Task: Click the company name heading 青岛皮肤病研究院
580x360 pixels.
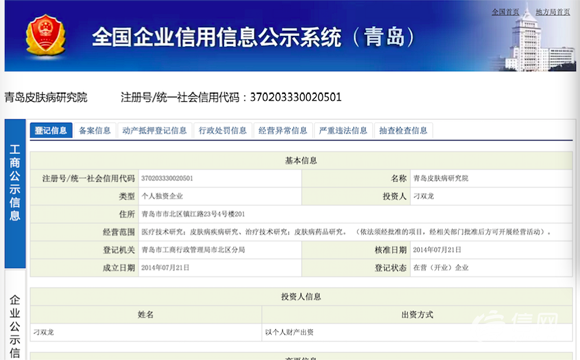Action: click(46, 97)
